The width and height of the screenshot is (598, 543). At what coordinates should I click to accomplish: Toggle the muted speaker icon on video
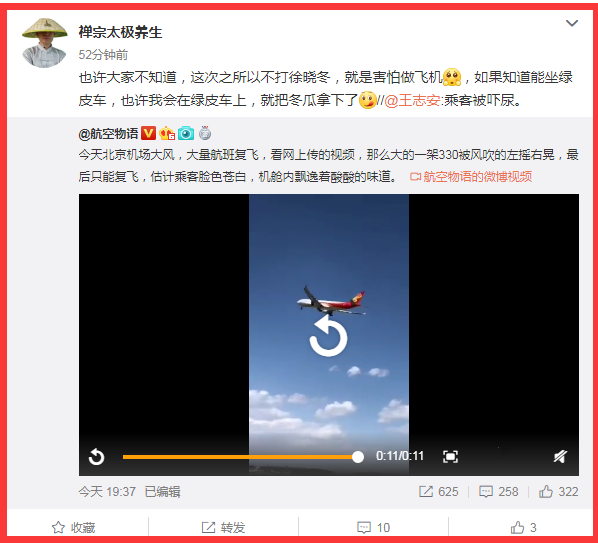point(560,456)
